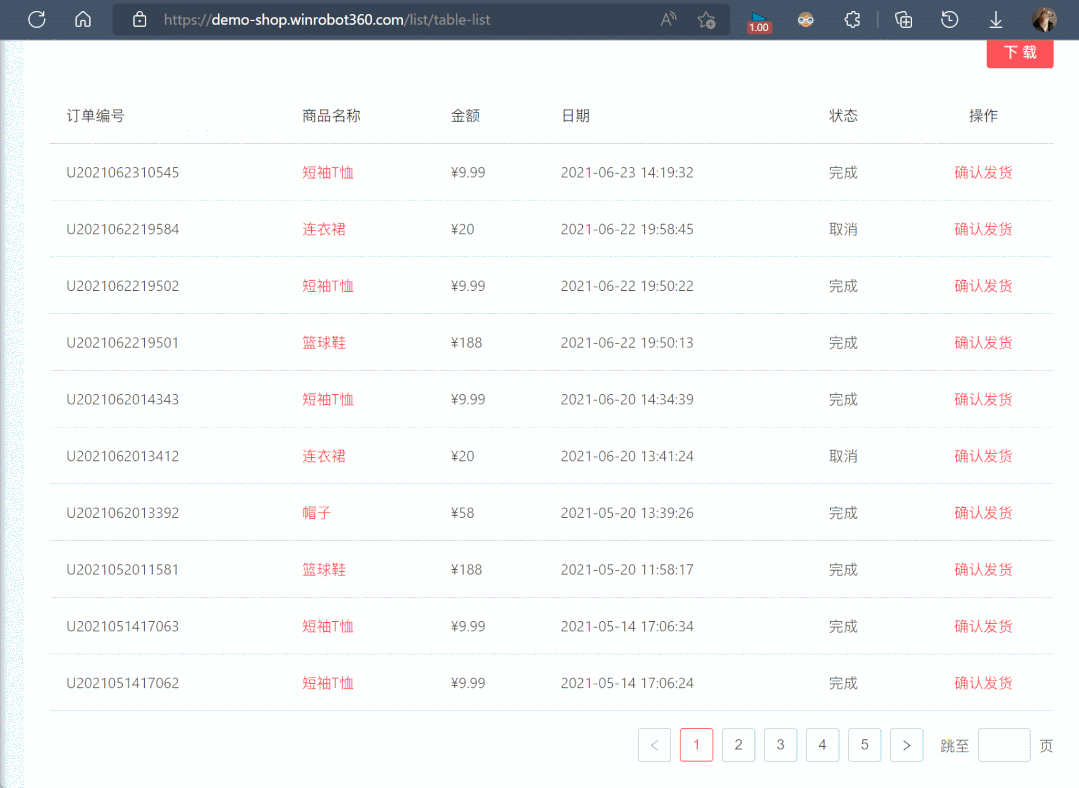Viewport: 1079px width, 788px height.
Task: View site info via the lock icon
Action: [140, 19]
